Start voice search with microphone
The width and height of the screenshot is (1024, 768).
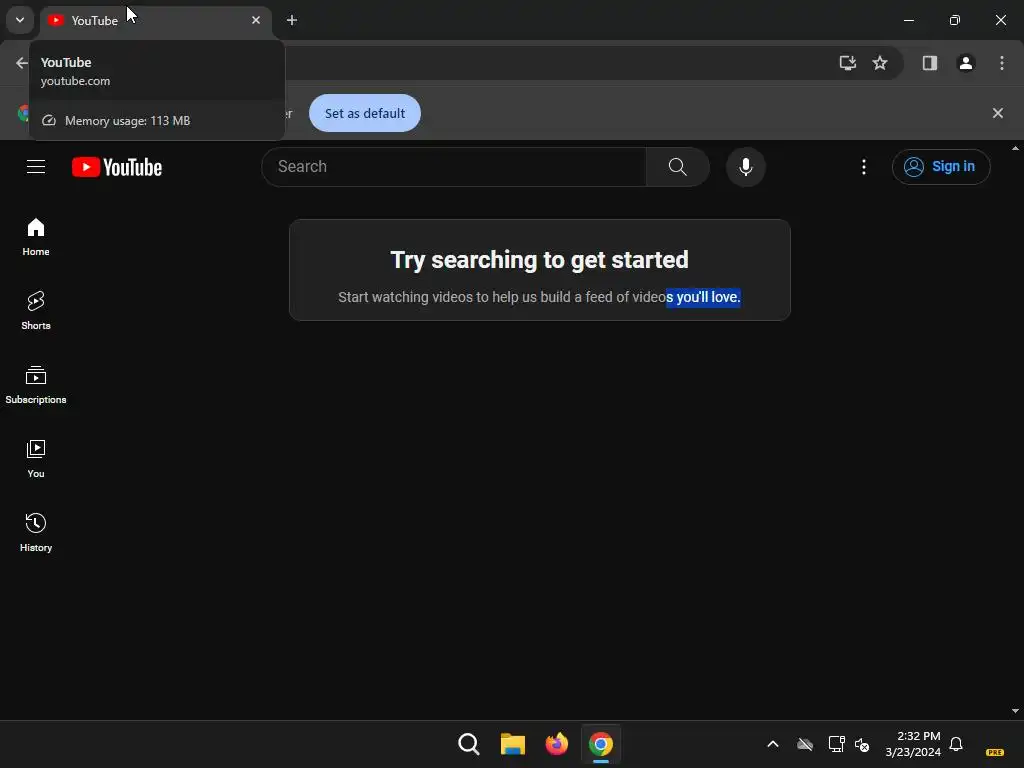tap(745, 167)
